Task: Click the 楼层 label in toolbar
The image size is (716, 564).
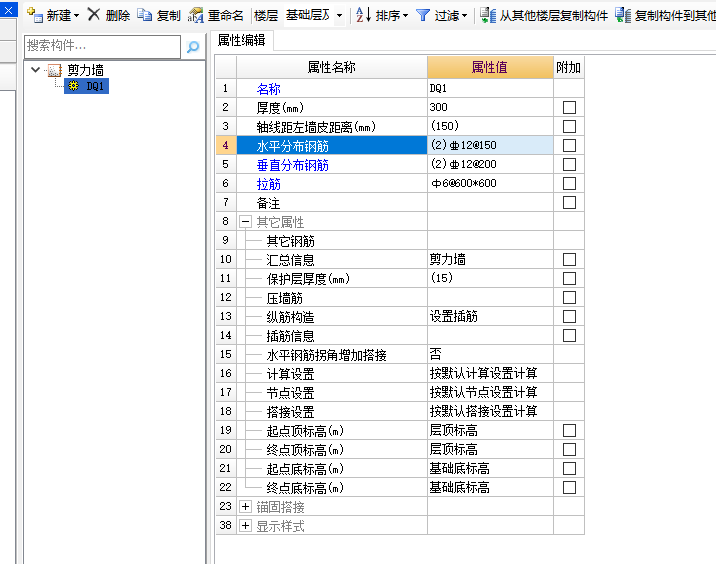Action: point(266,16)
